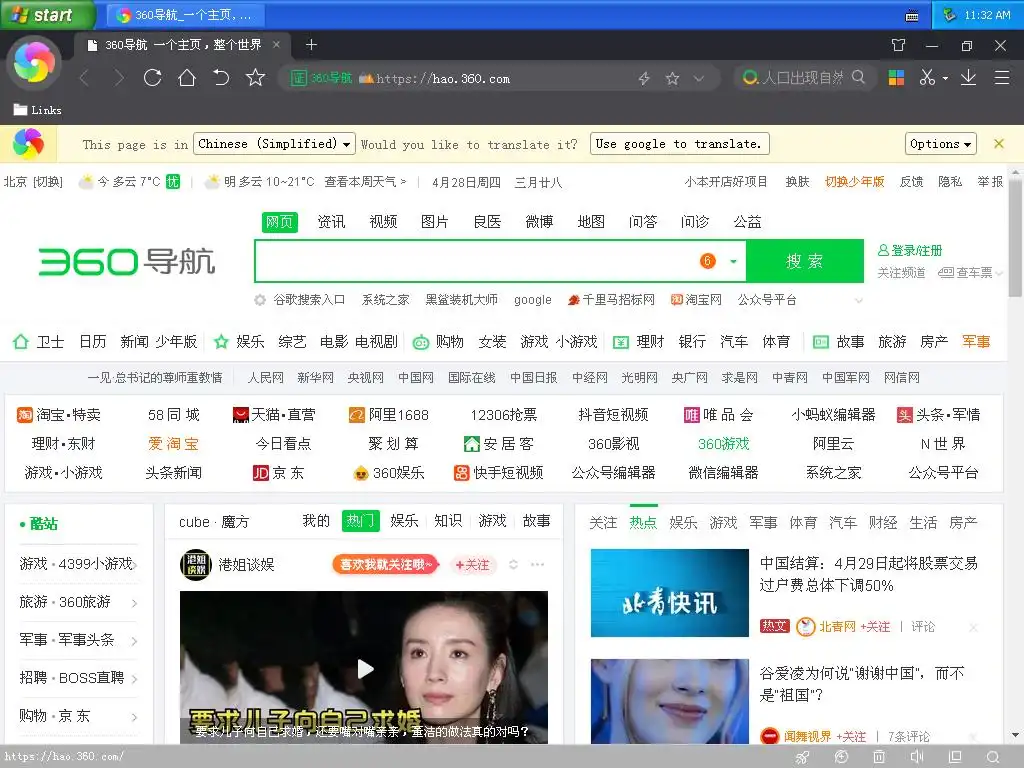Screen dimensions: 1024x768
Task: Select the 军事 news tab
Action: 763,522
